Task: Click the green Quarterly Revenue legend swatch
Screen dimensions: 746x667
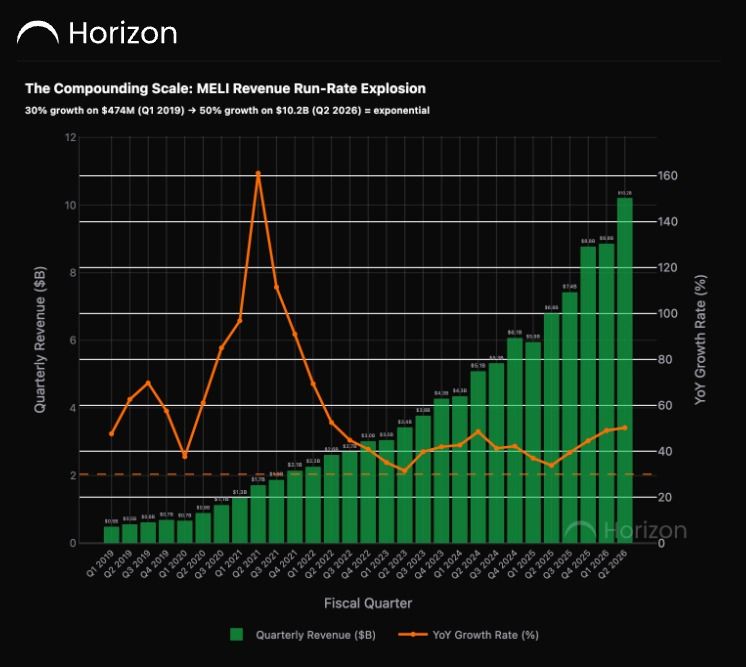Action: click(x=236, y=634)
